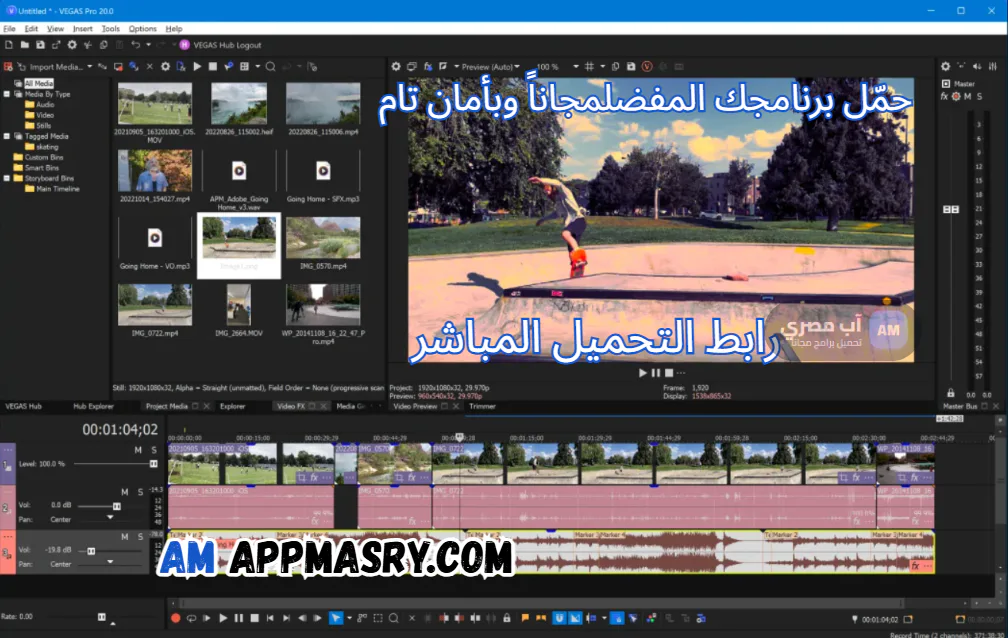
Task: Solo audio track 3 with S
Action: pyautogui.click(x=140, y=536)
